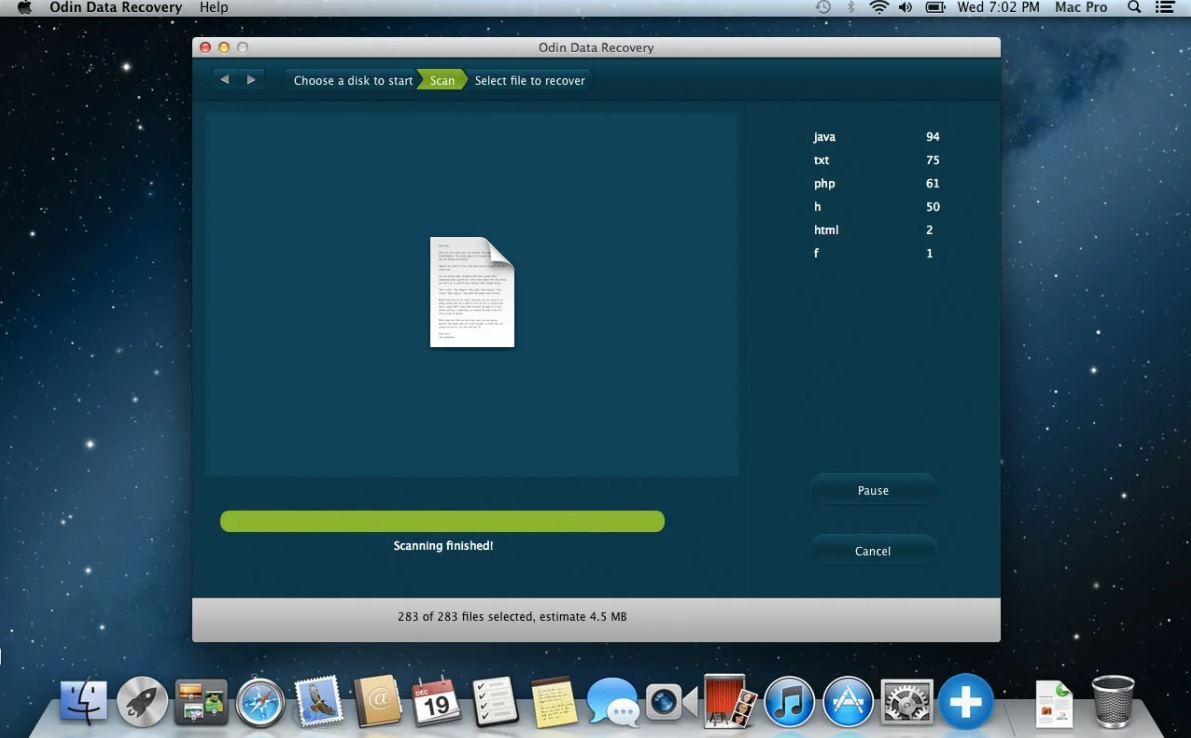Open Photo Booth in the Dock
Image resolution: width=1191 pixels, height=738 pixels.
(x=729, y=700)
